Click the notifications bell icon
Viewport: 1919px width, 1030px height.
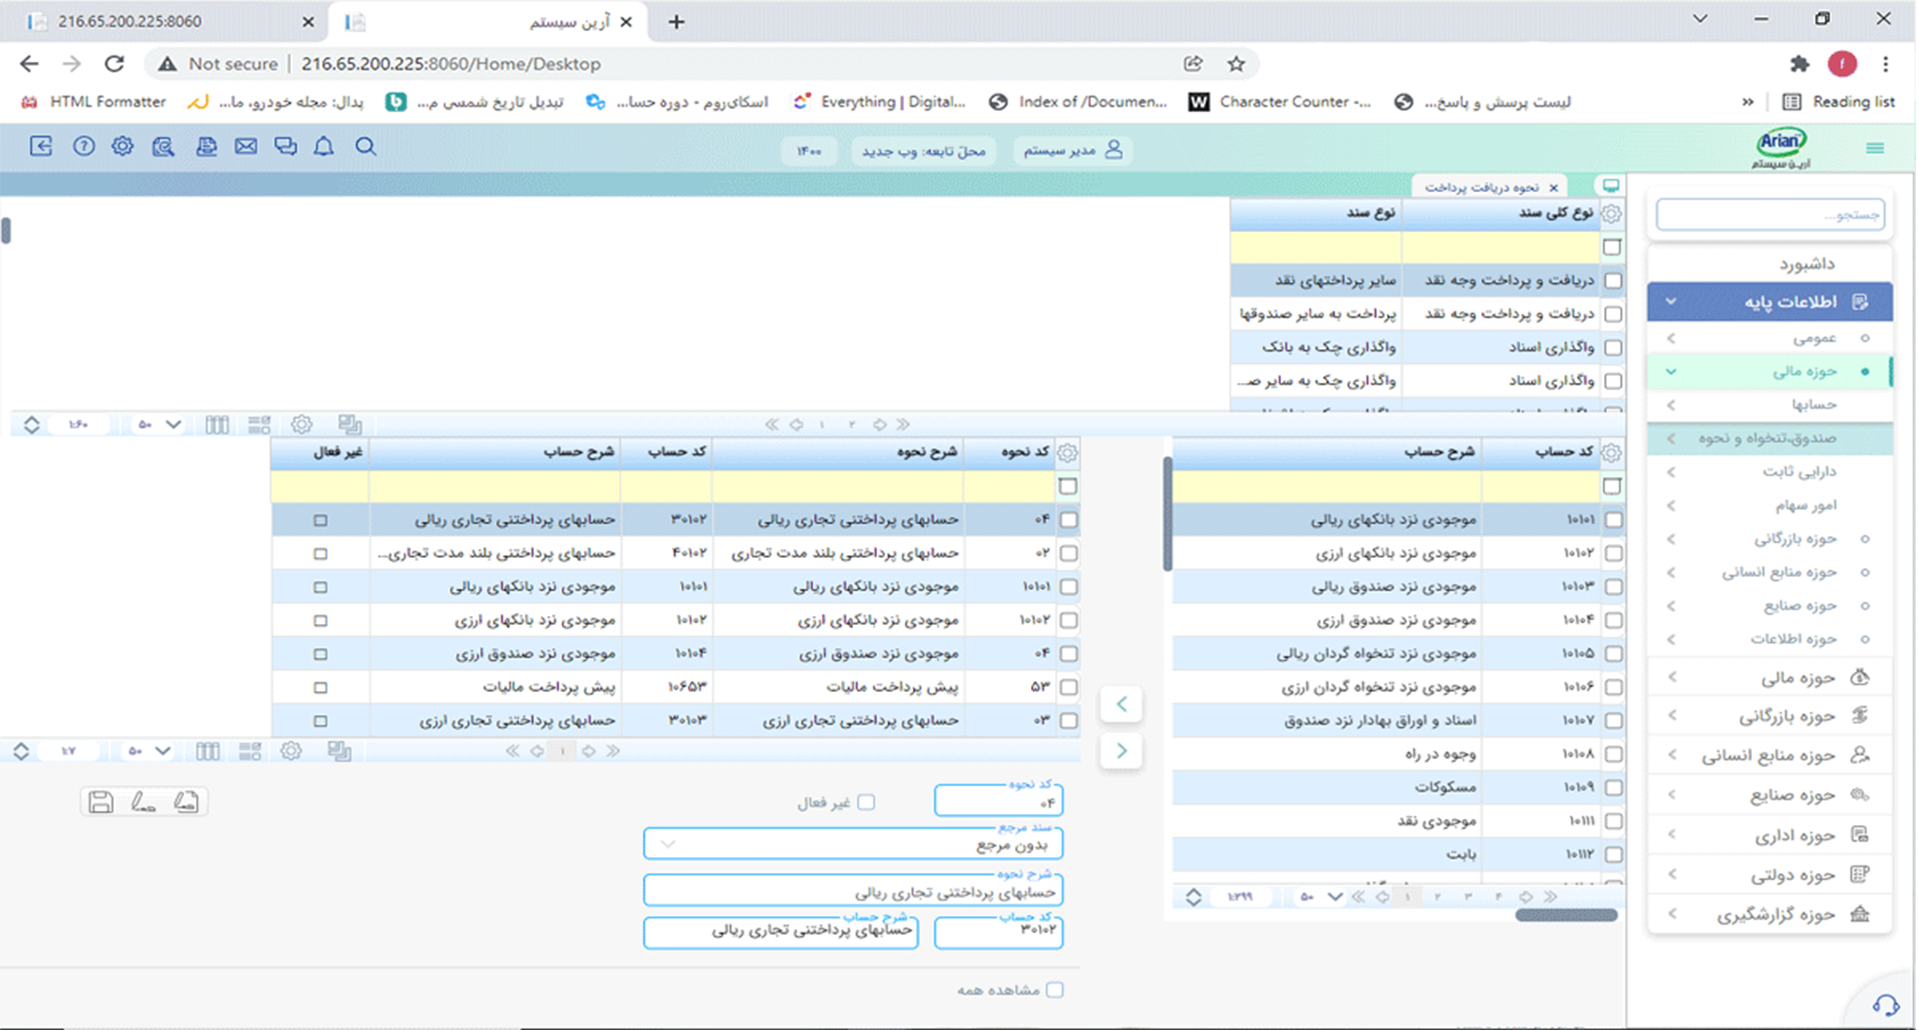(x=323, y=147)
